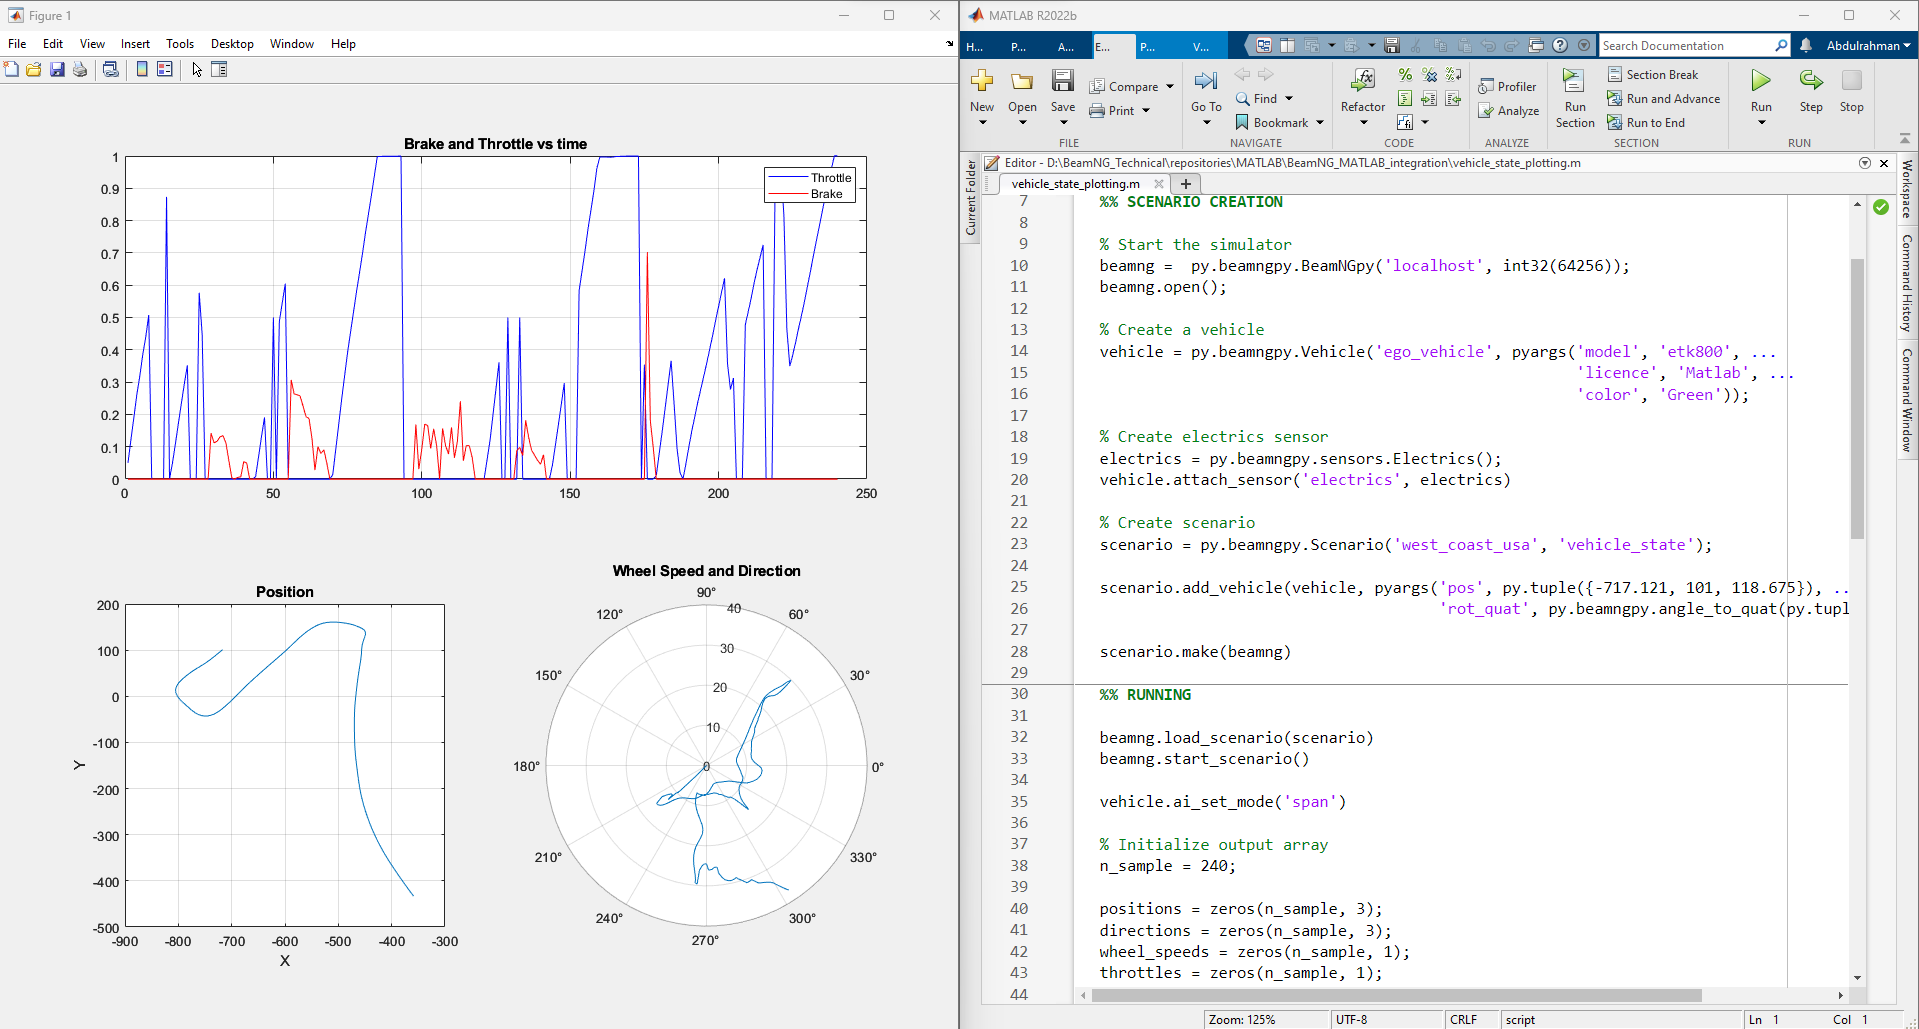This screenshot has width=1919, height=1029.
Task: Toggle Property Inspector icon in Figure 1 toolbar
Action: click(x=220, y=69)
